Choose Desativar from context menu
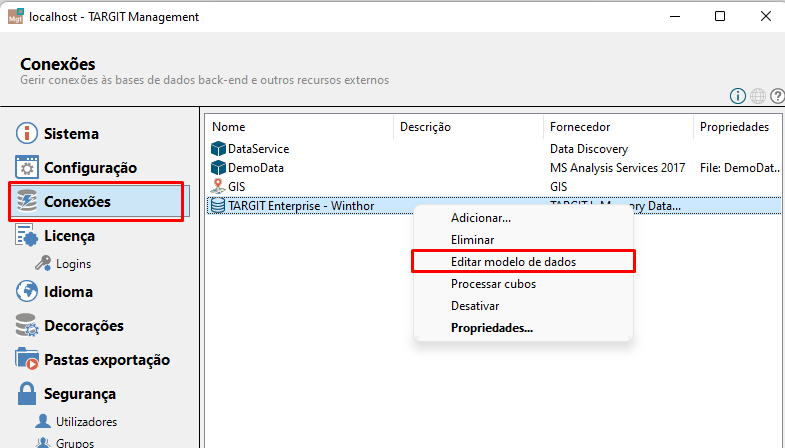 coord(475,306)
